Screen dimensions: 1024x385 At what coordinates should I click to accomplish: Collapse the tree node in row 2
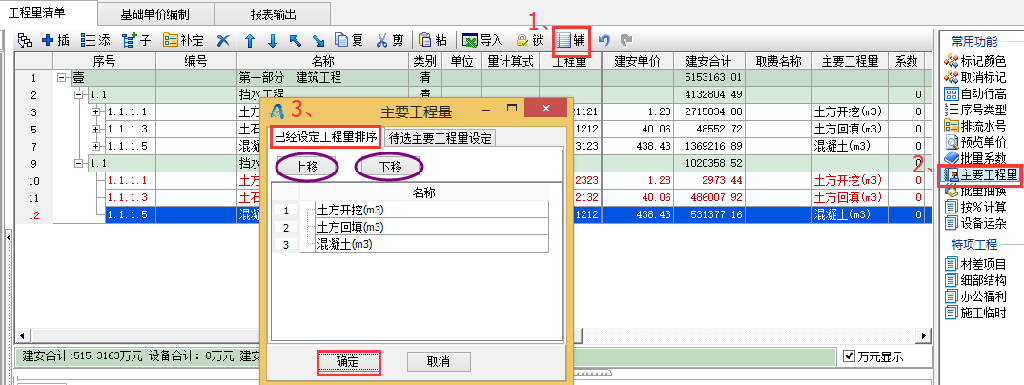(x=79, y=95)
